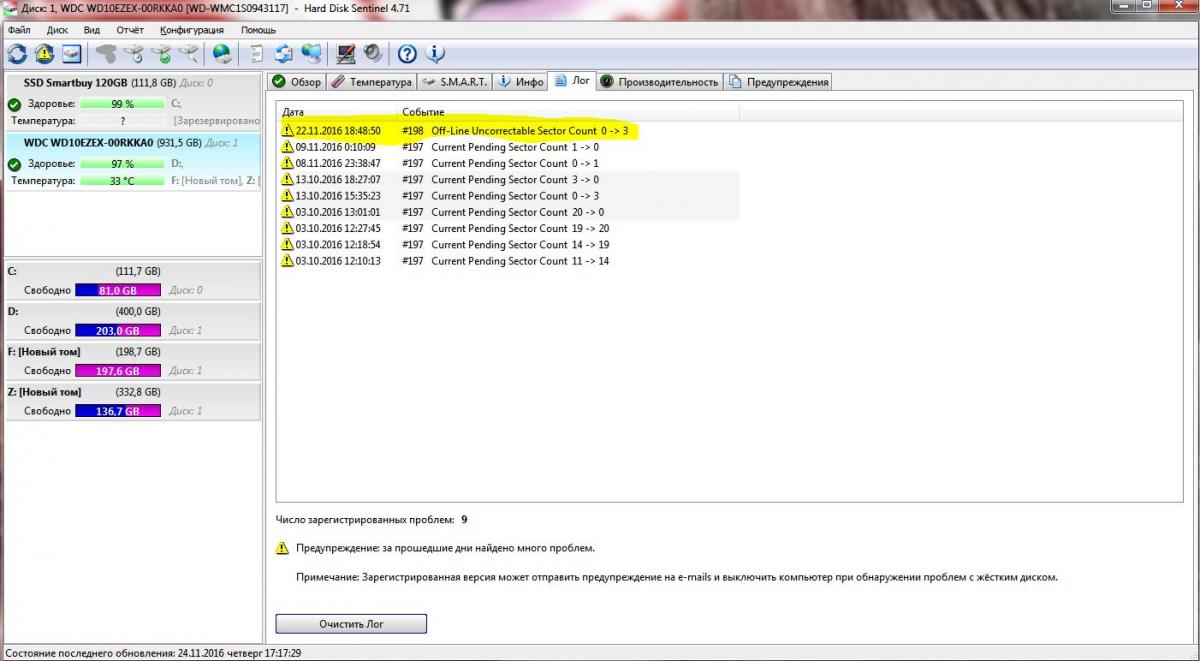Viewport: 1200px width, 661px height.
Task: Open the Конфигурация menu
Action: pos(192,30)
